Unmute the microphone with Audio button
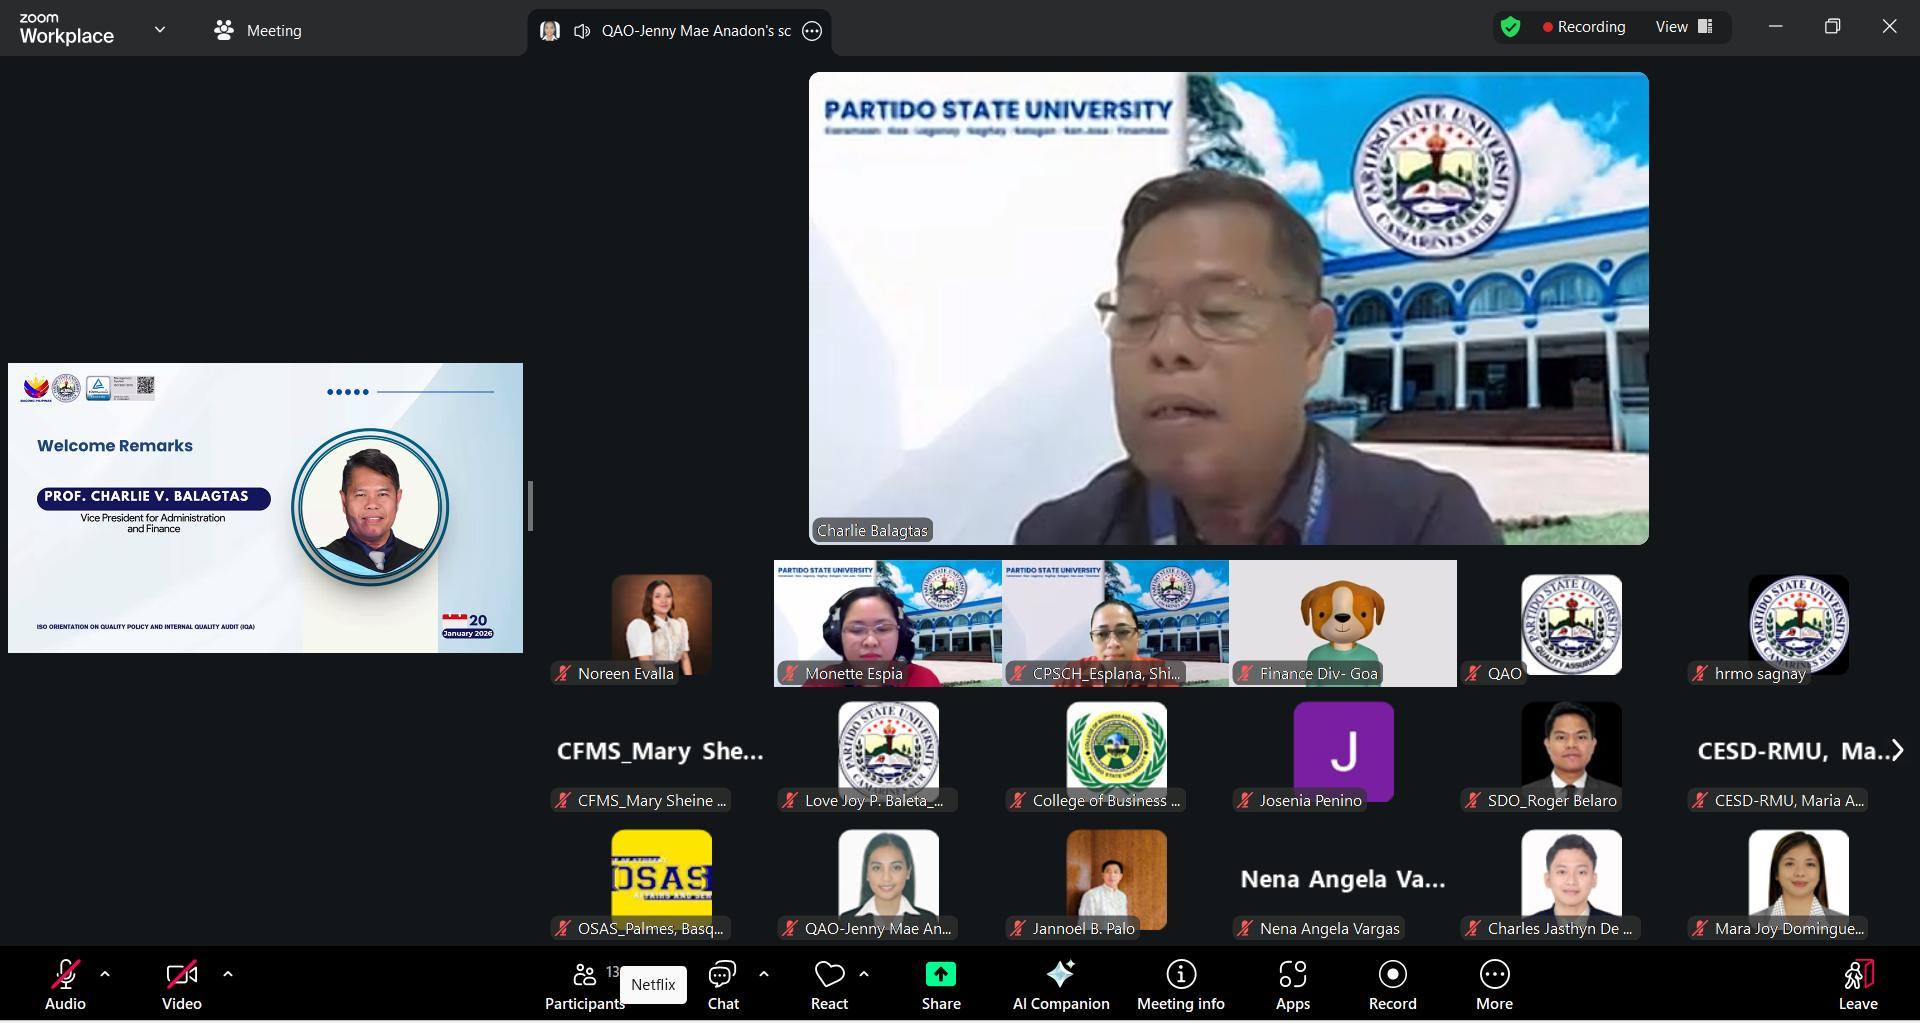Image resolution: width=1920 pixels, height=1023 pixels. click(x=65, y=985)
